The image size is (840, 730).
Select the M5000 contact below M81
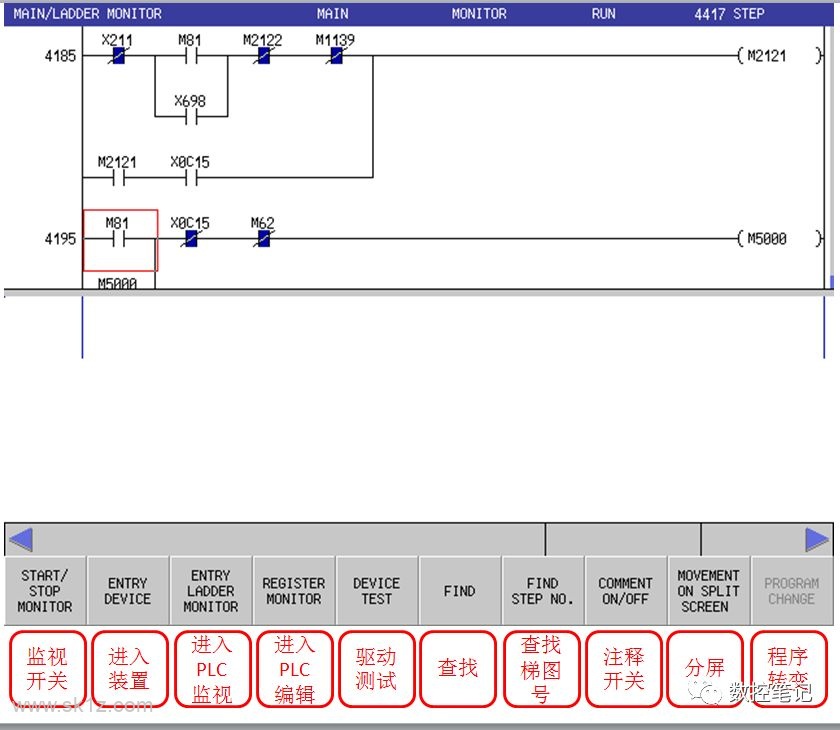(x=118, y=283)
